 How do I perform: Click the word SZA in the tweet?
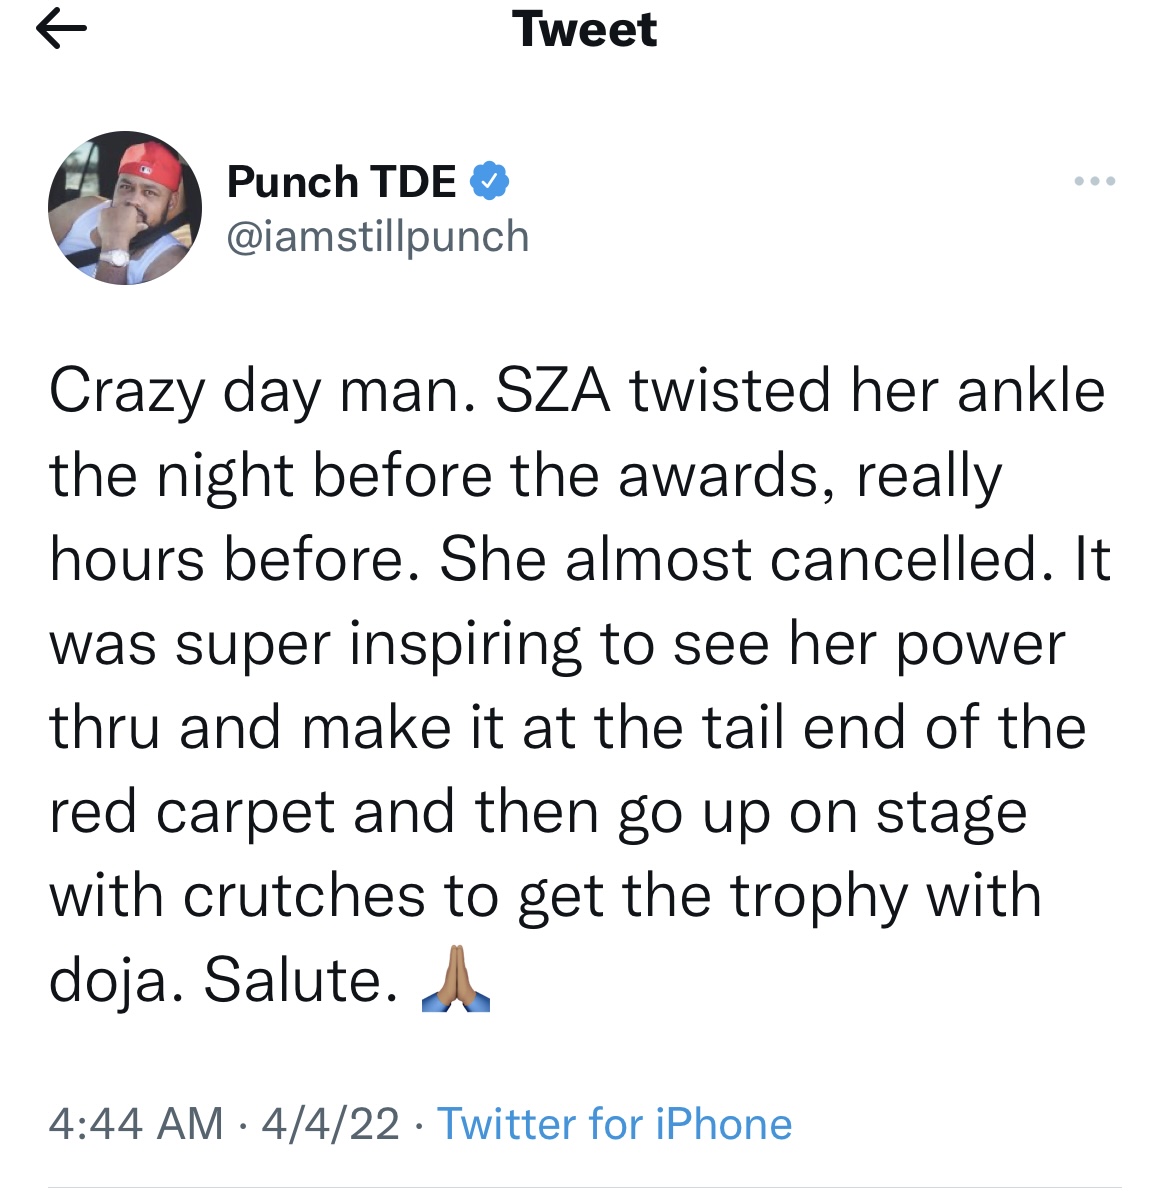click(553, 391)
